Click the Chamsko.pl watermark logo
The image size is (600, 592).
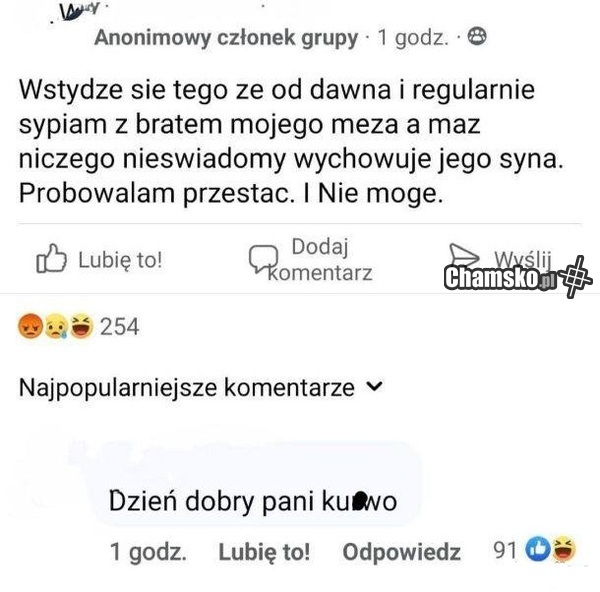[x=518, y=277]
